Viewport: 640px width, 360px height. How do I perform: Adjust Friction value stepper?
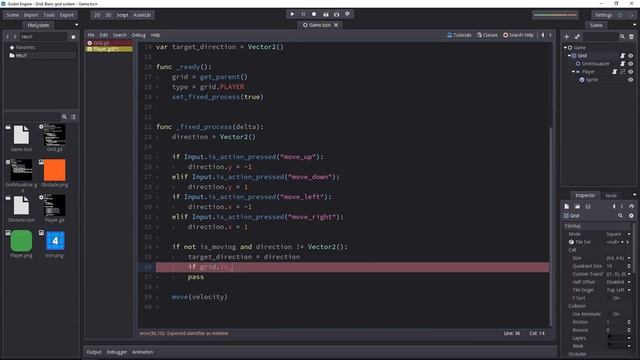tap(629, 322)
